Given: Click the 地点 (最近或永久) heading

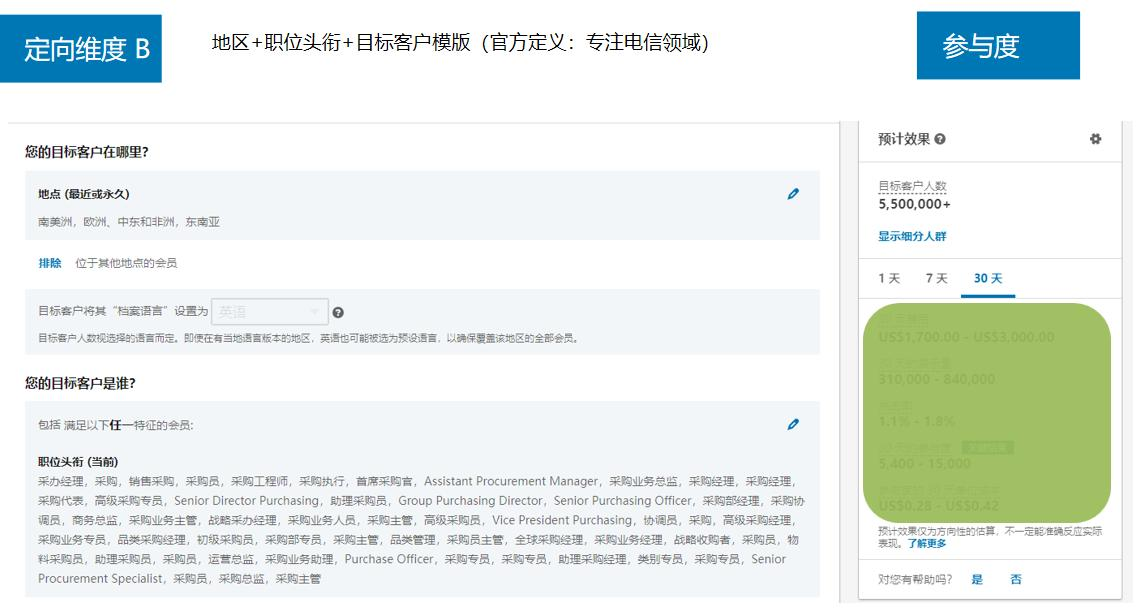Looking at the screenshot, I should pyautogui.click(x=84, y=194).
